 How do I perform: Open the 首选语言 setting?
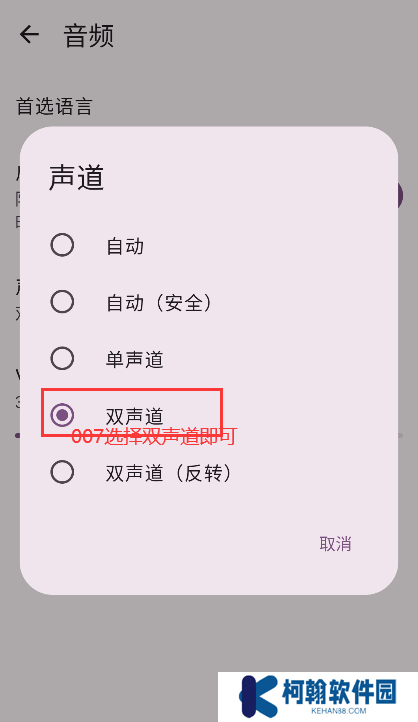click(x=54, y=106)
